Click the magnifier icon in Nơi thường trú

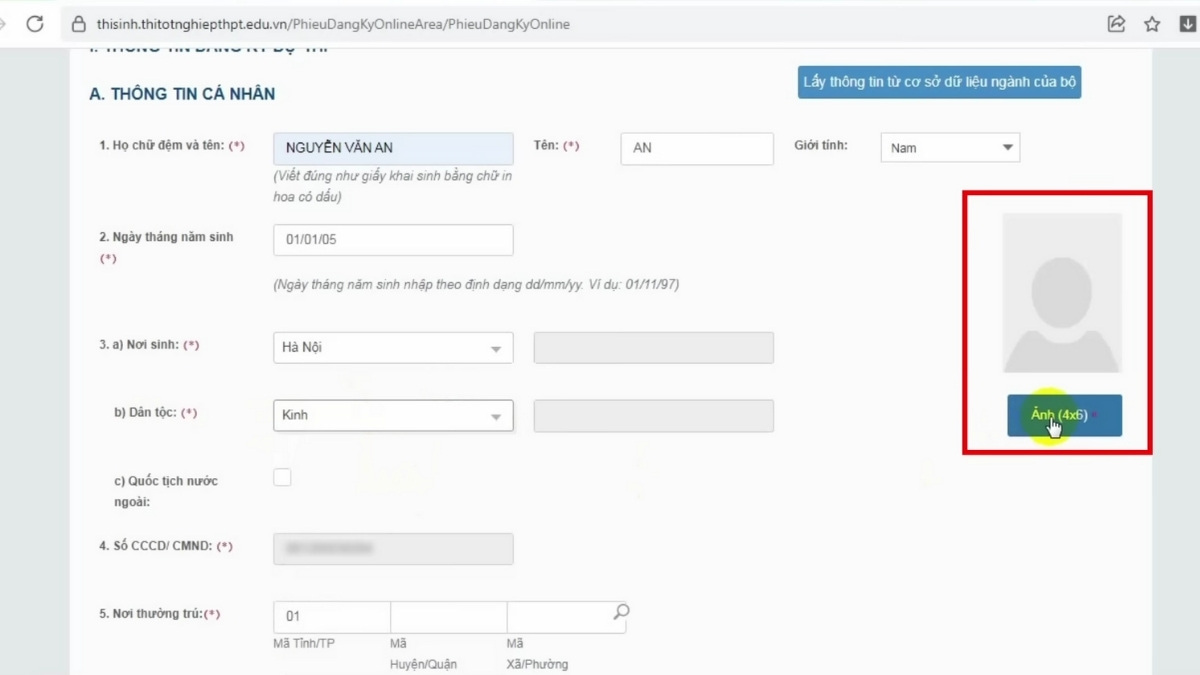(x=621, y=611)
